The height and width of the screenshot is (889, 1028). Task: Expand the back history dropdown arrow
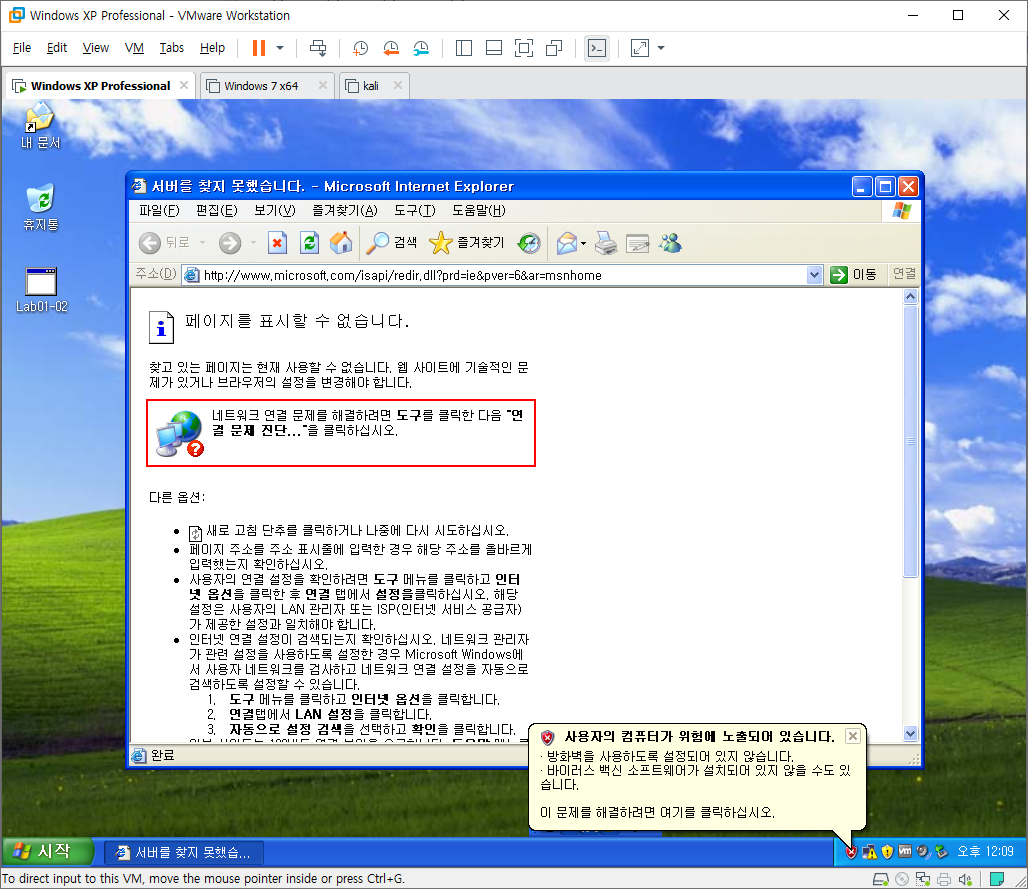click(202, 243)
